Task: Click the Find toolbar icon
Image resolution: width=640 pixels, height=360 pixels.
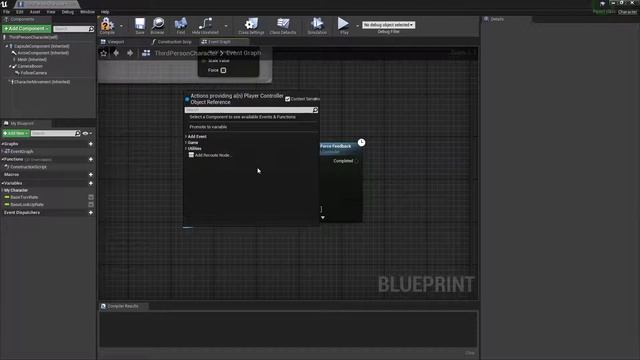Action: coord(181,24)
